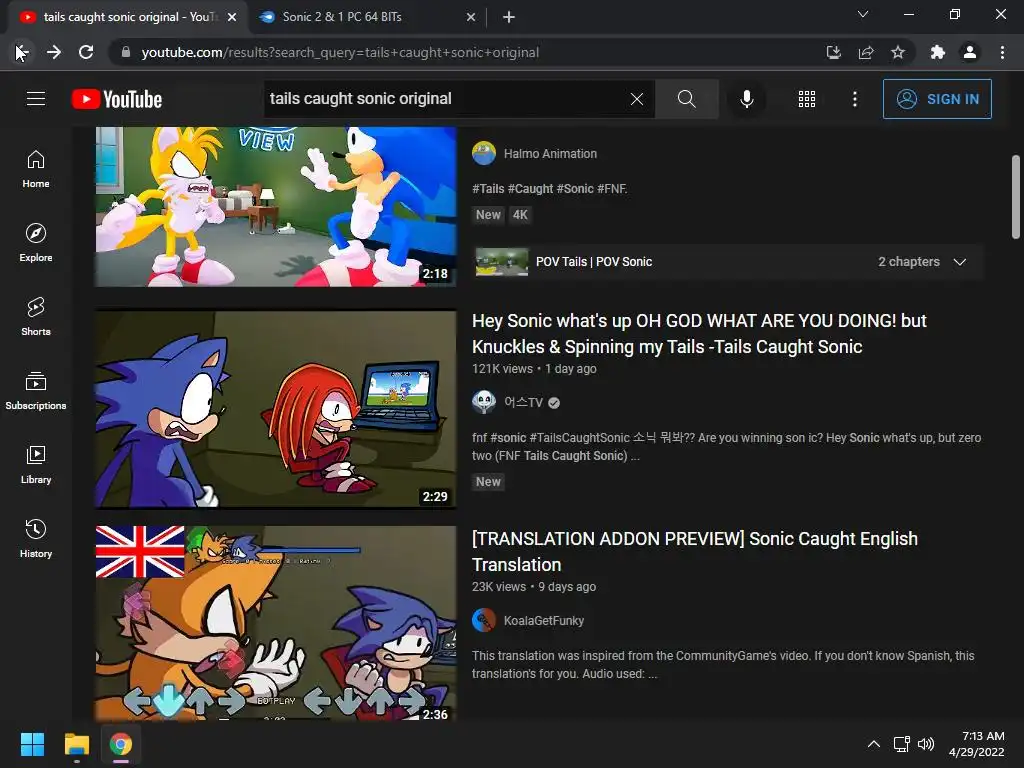The height and width of the screenshot is (768, 1024).
Task: Click the 4K badge
Action: (x=520, y=215)
